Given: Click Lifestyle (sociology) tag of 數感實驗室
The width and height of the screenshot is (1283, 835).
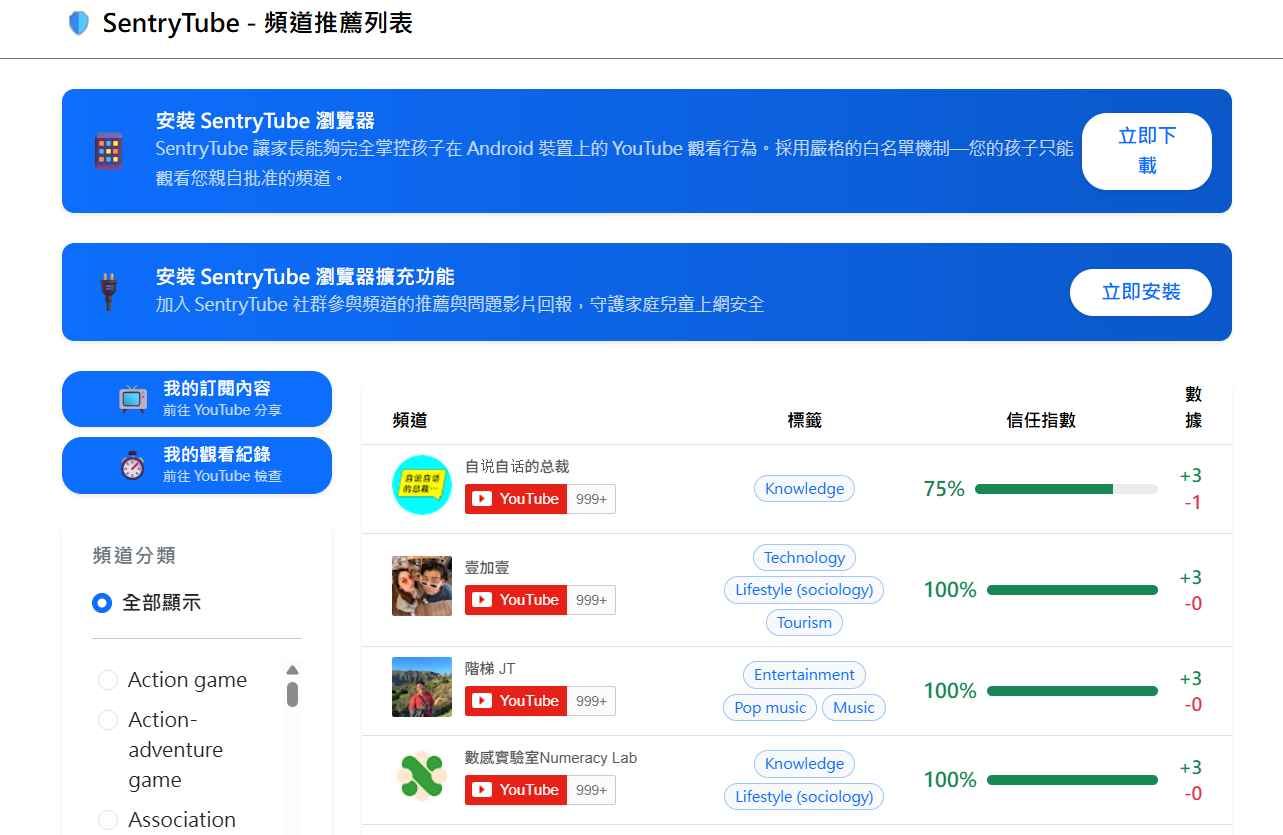Looking at the screenshot, I should click(x=804, y=797).
